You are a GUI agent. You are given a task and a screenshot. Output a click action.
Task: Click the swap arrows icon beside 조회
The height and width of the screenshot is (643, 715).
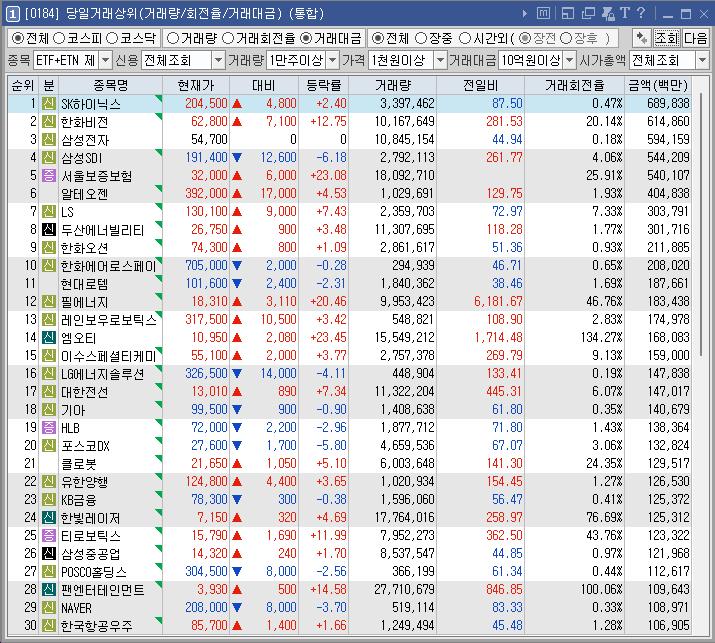pyautogui.click(x=641, y=38)
